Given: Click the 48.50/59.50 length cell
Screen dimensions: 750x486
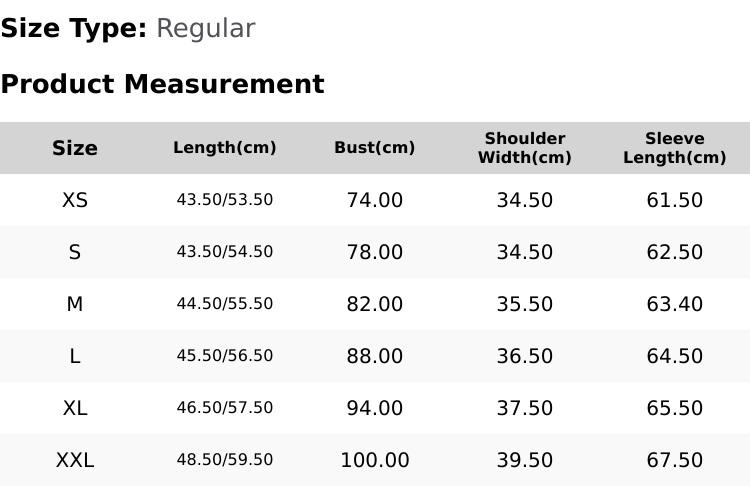Looking at the screenshot, I should 225,460.
